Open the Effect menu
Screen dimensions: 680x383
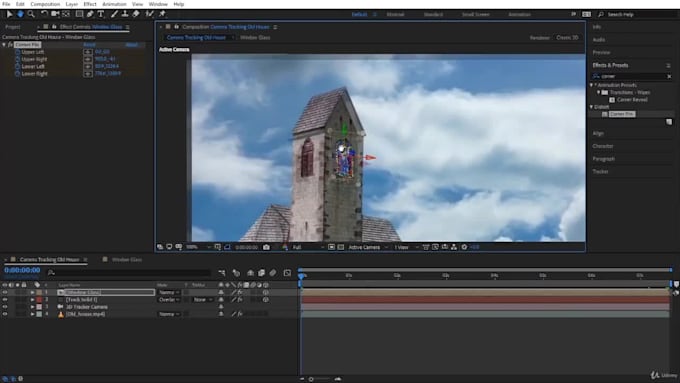click(x=90, y=4)
